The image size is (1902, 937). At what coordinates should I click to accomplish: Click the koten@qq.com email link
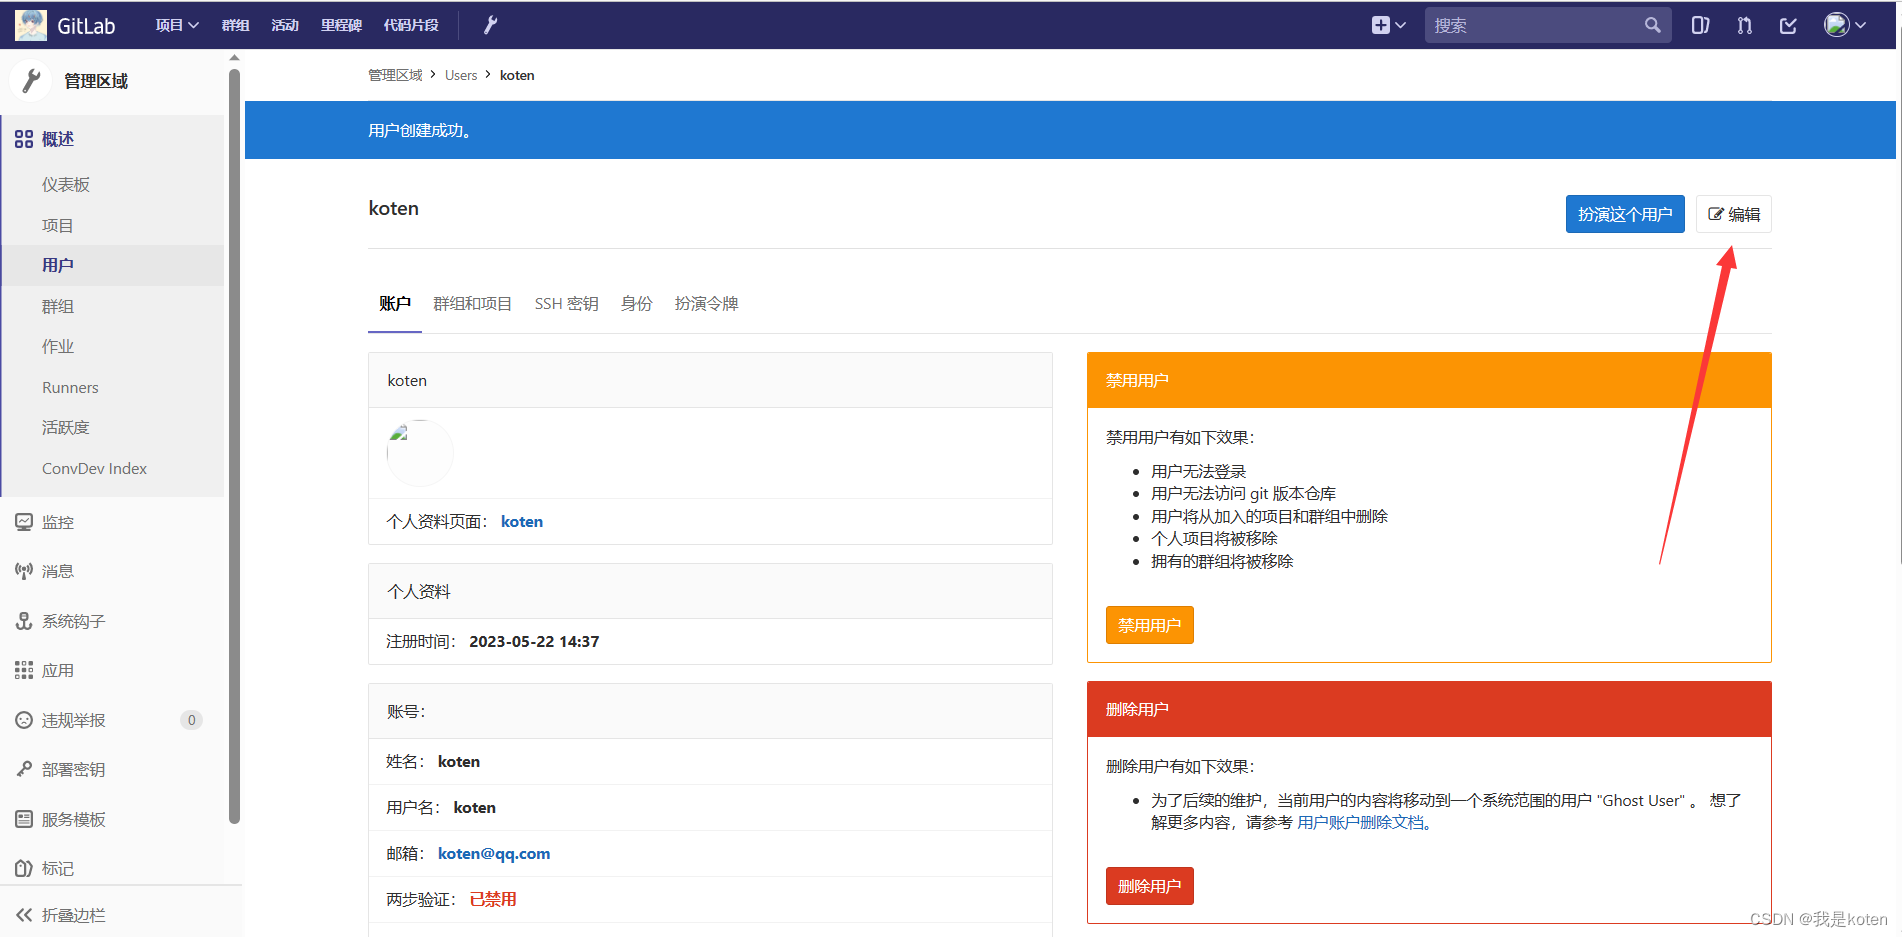[494, 853]
